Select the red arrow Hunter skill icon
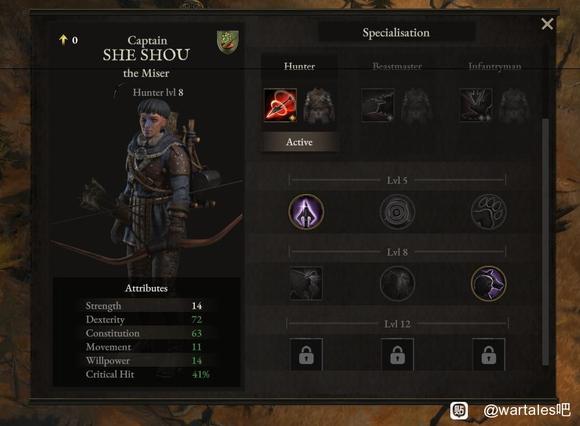The width and height of the screenshot is (580, 426). coord(280,105)
